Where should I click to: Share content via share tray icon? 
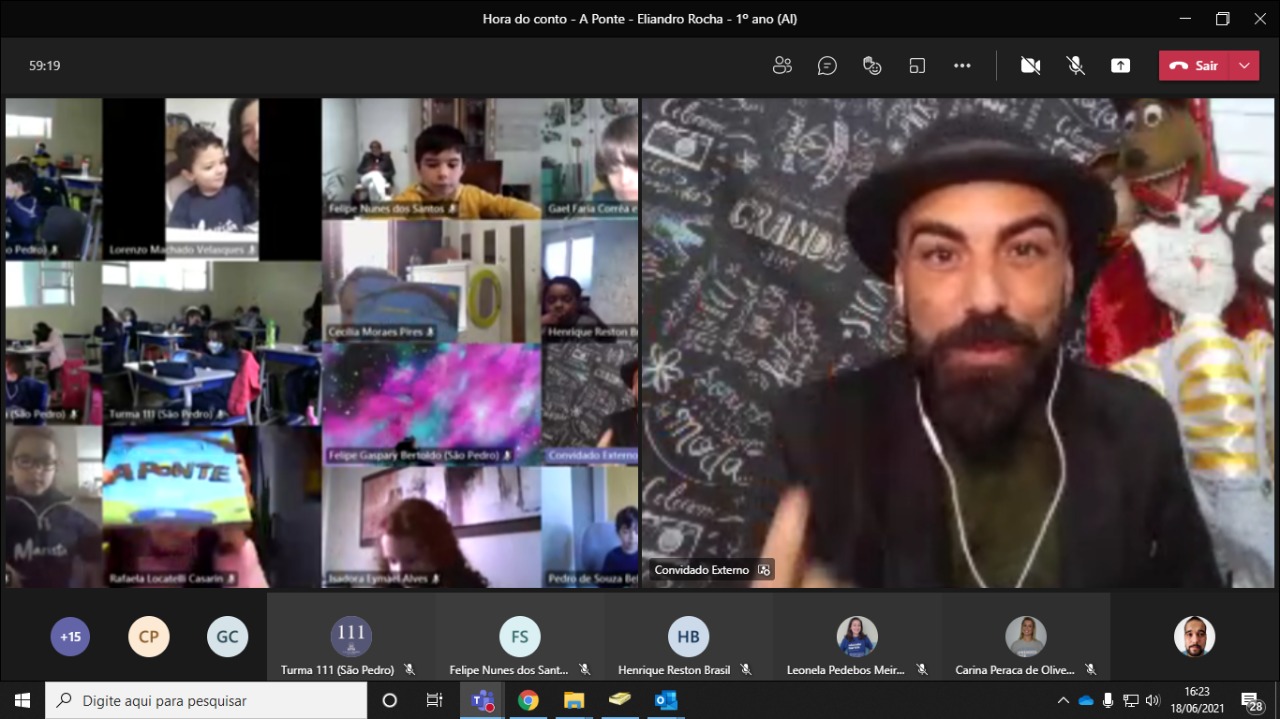(x=1120, y=65)
